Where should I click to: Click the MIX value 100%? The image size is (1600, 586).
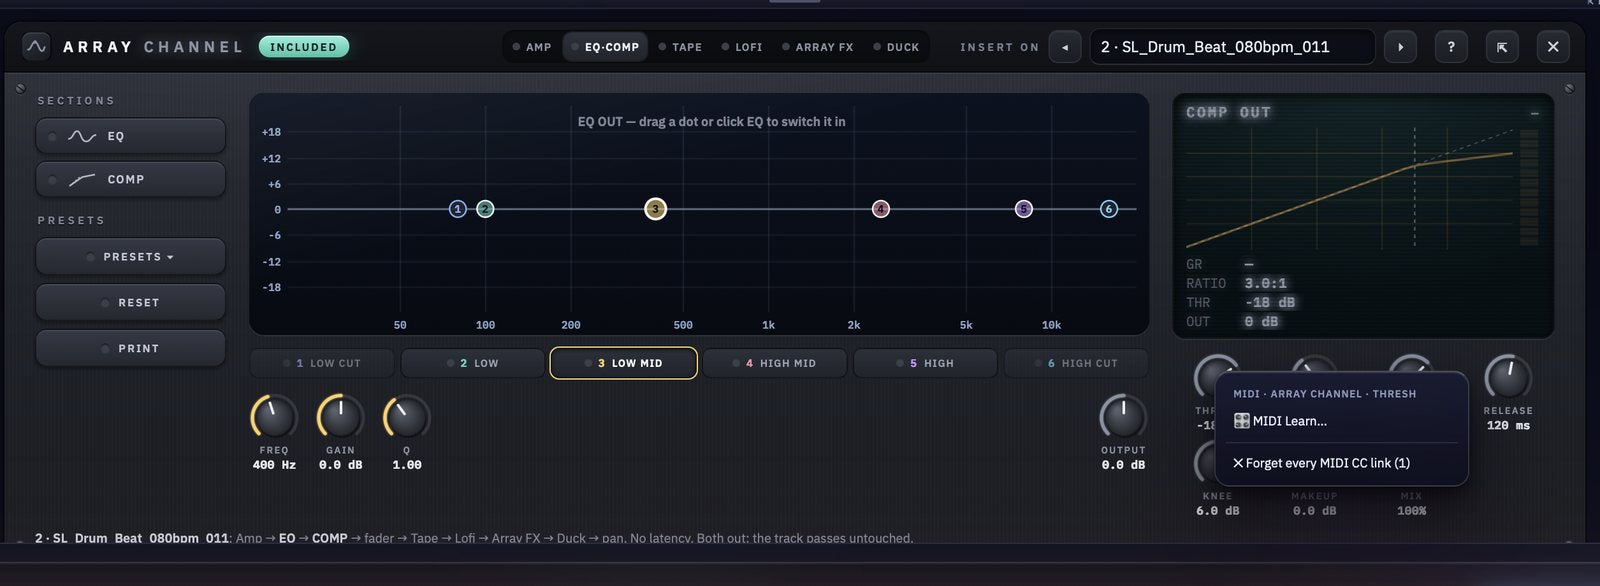(x=1411, y=511)
